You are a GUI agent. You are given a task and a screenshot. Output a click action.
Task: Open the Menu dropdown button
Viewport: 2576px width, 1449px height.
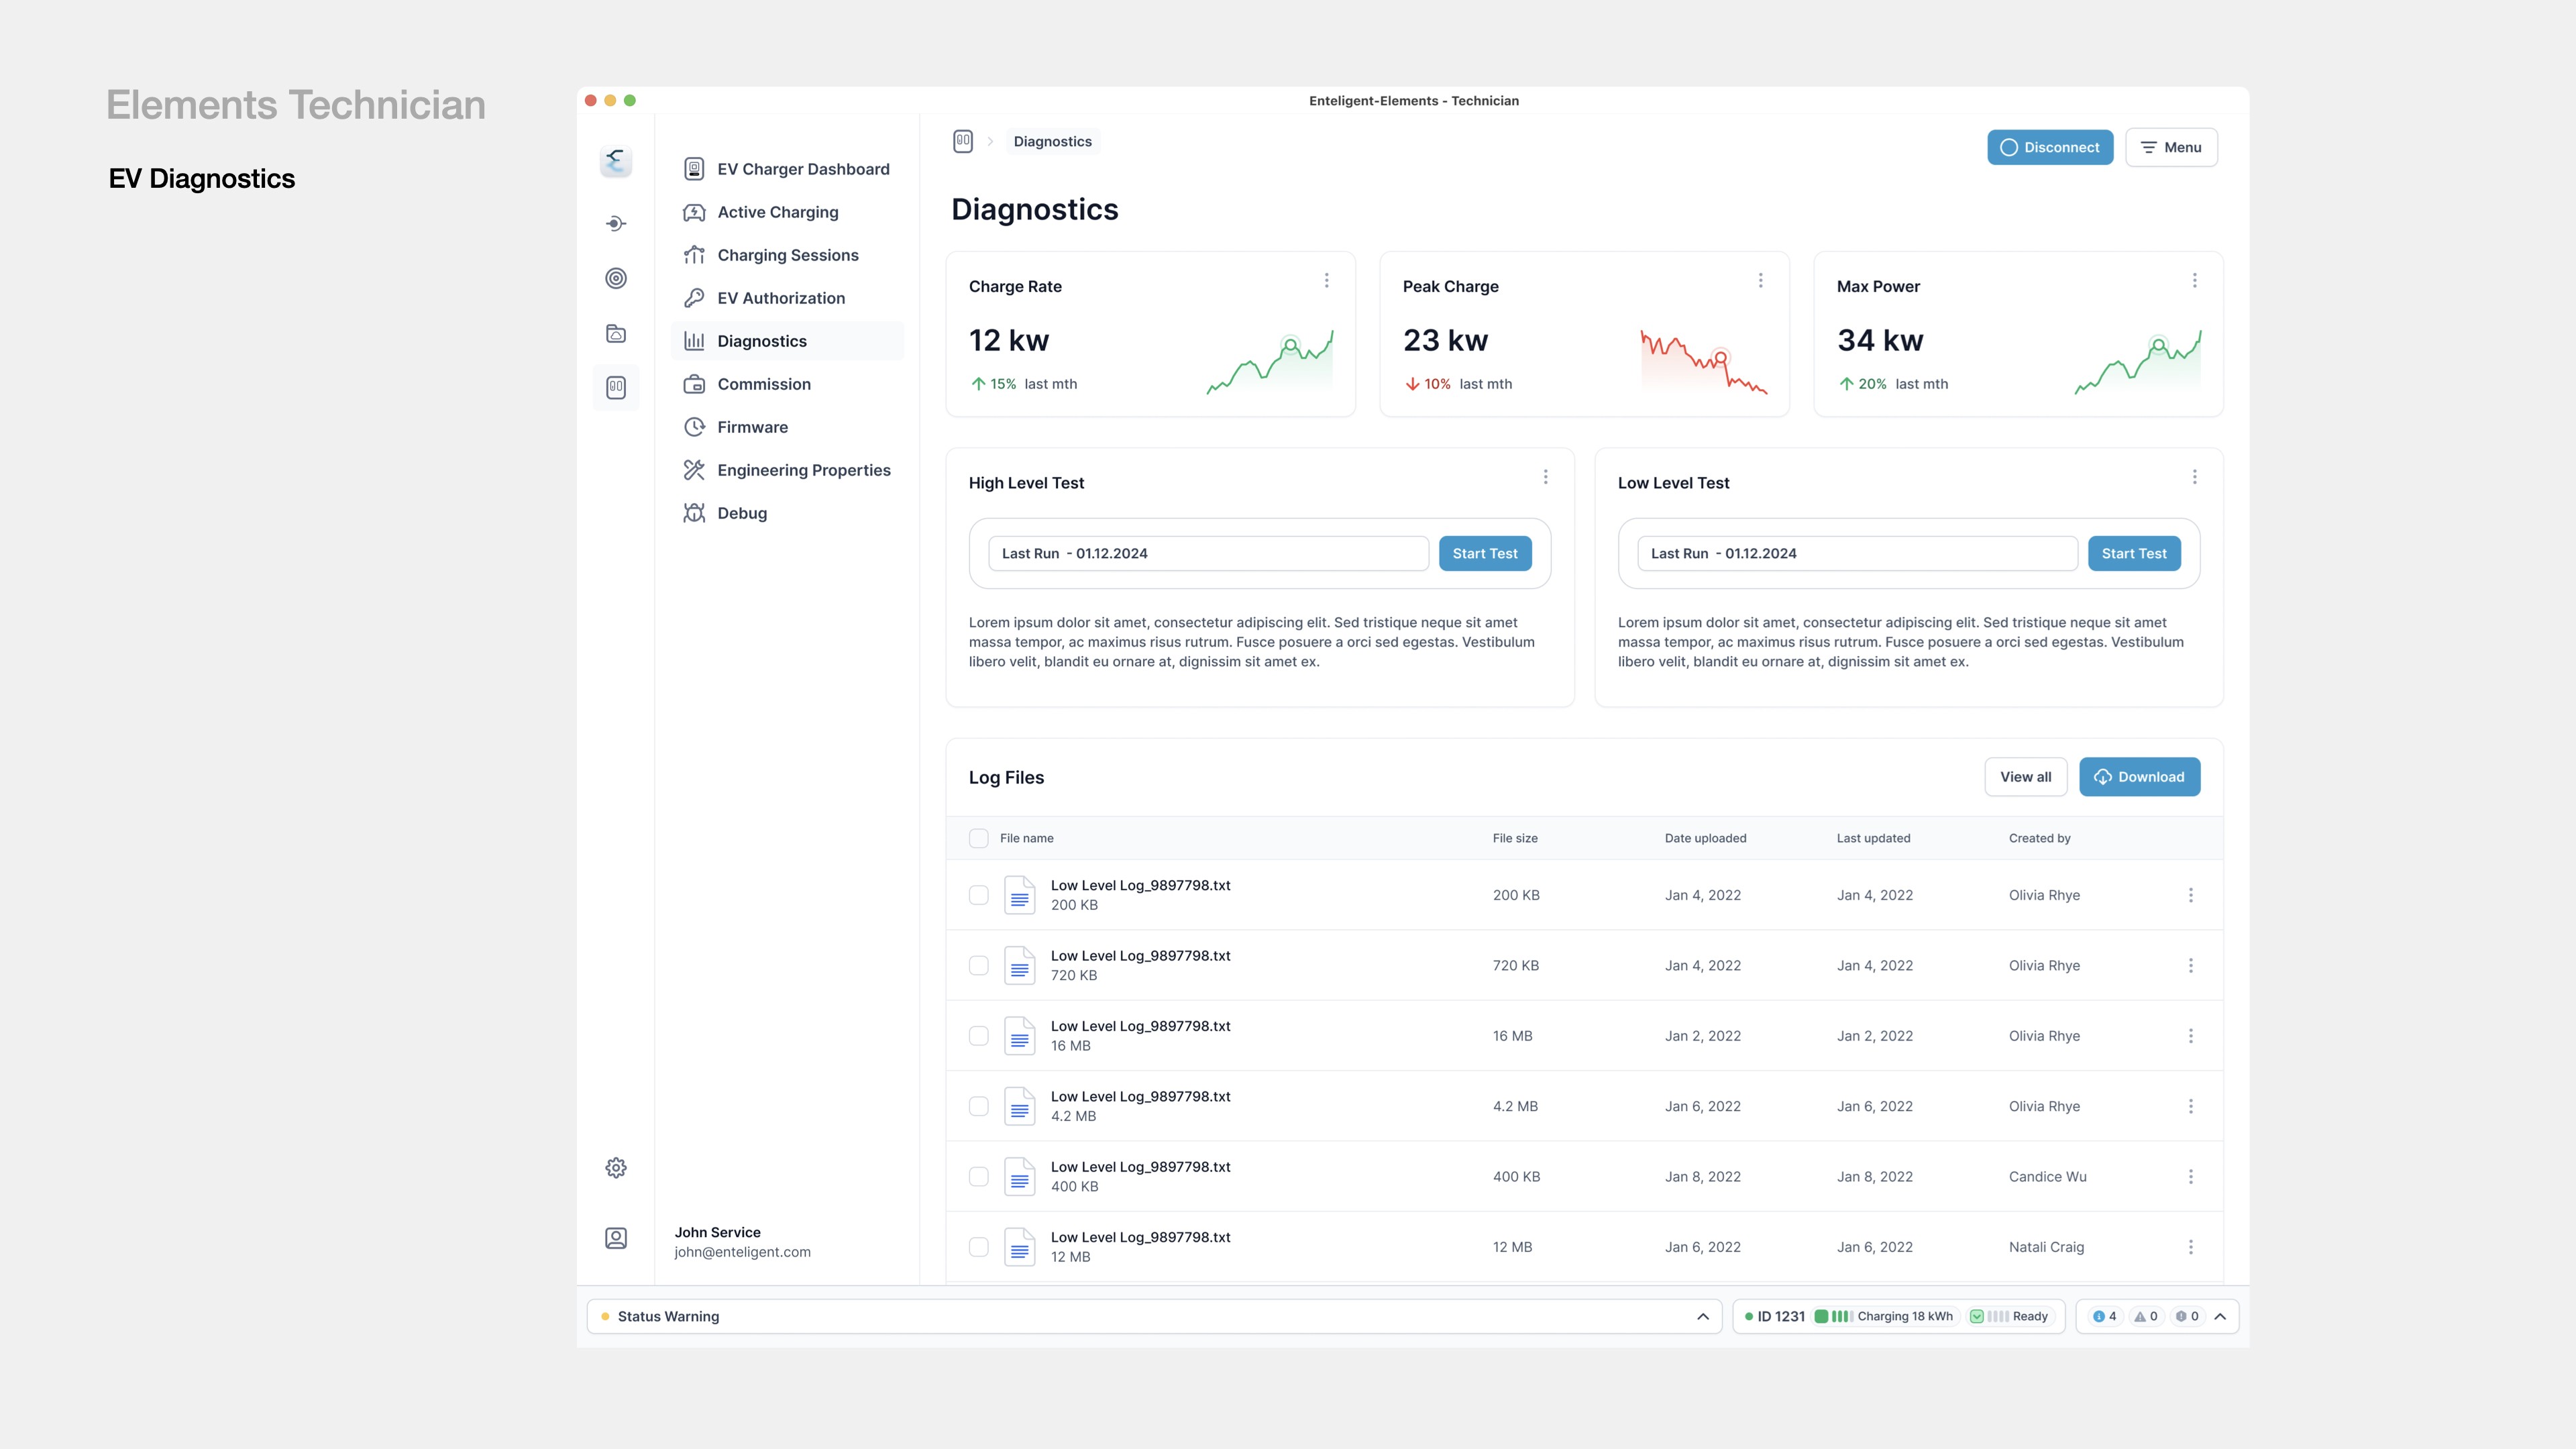tap(2171, 147)
